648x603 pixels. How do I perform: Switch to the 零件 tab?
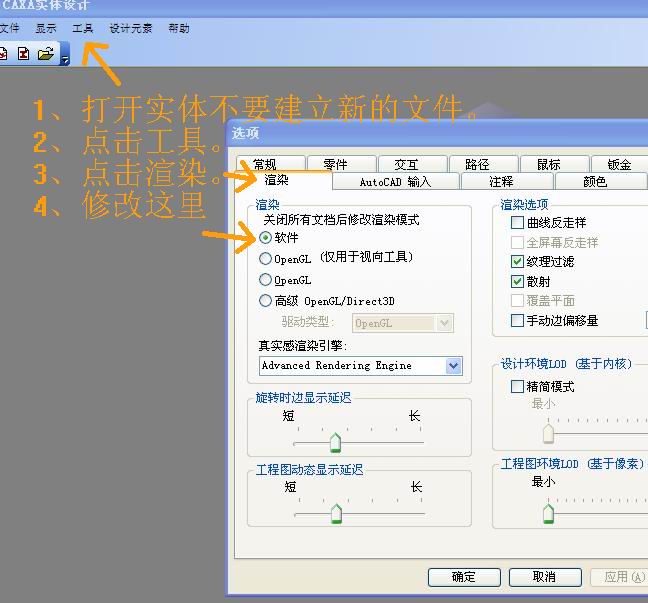341,164
